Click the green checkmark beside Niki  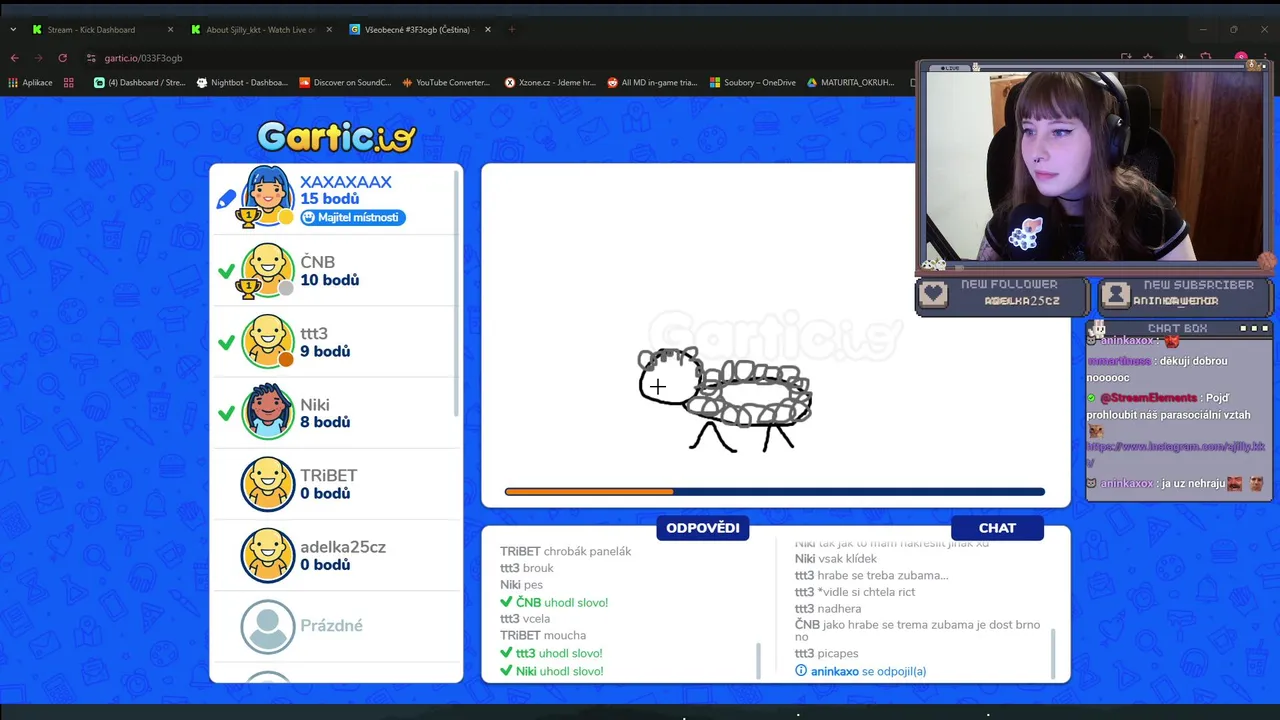(226, 413)
